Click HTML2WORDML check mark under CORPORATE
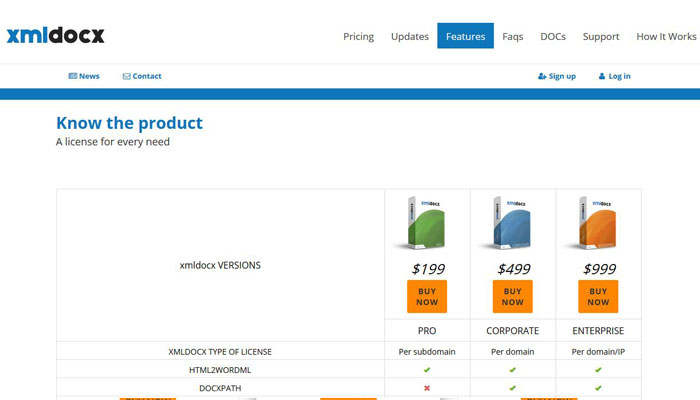The width and height of the screenshot is (700, 400). coord(512,370)
